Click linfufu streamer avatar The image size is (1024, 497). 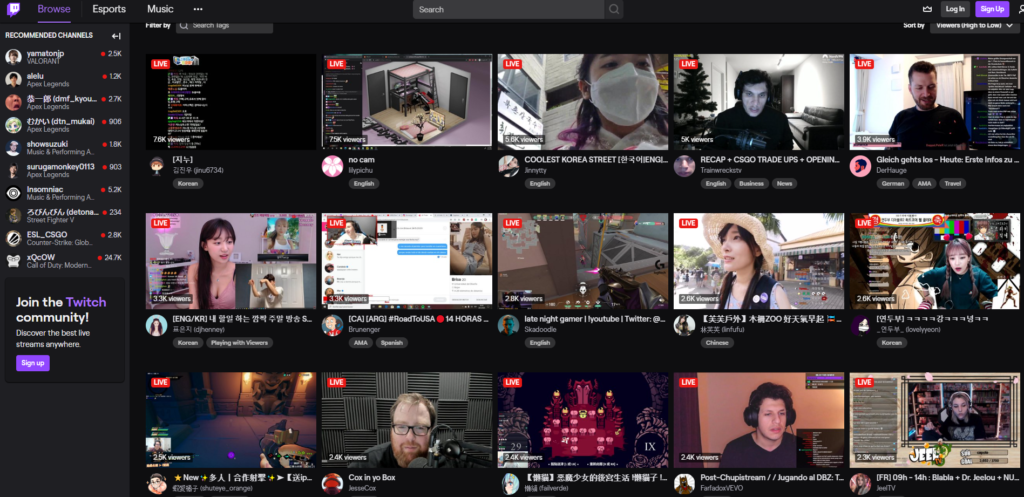click(x=684, y=325)
